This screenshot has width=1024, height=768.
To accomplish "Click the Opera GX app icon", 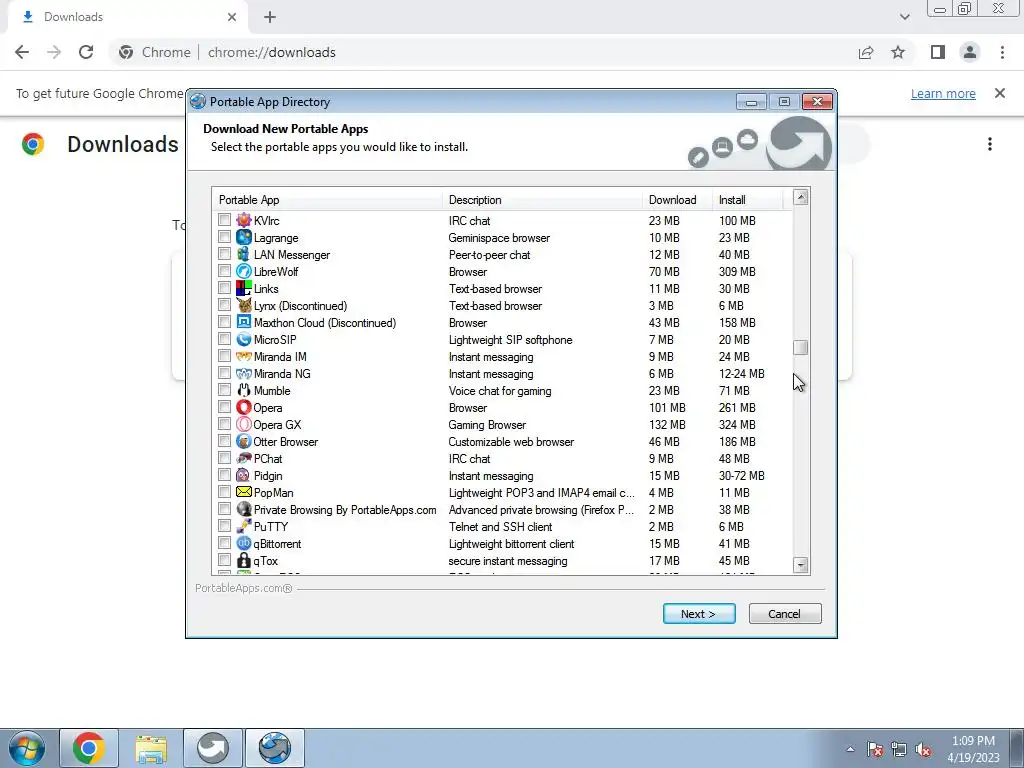I will 244,424.
